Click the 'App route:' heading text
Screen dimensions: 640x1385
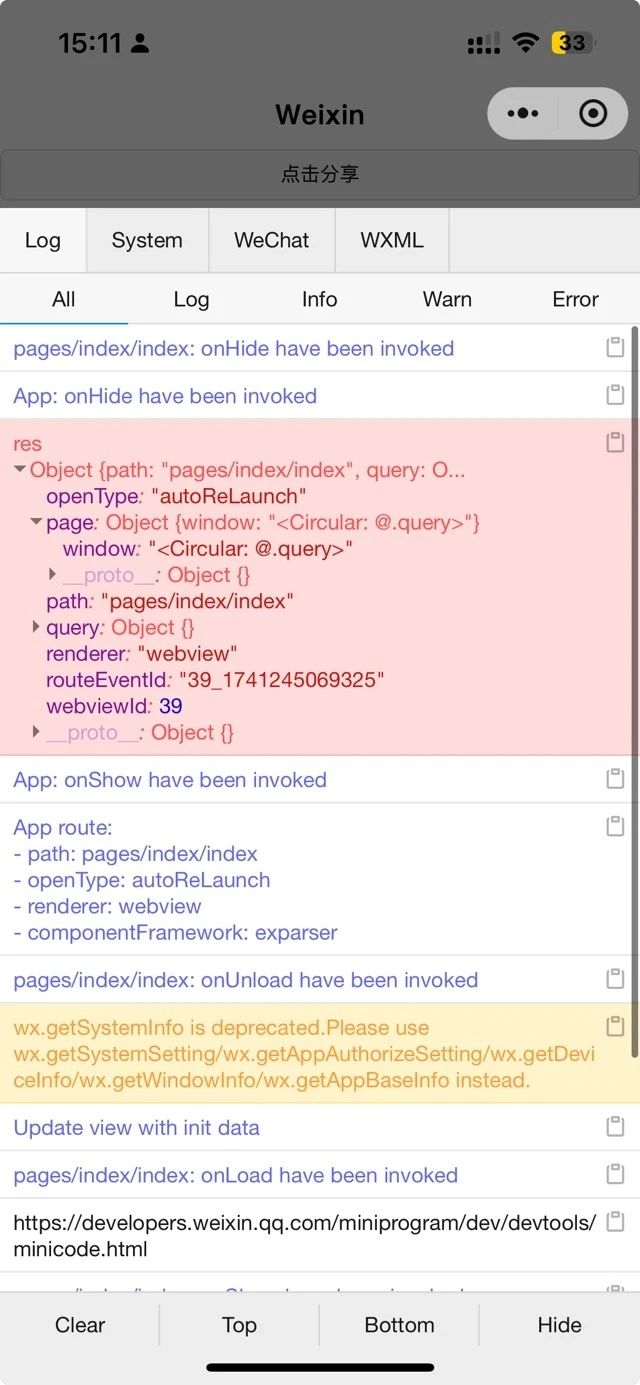(x=63, y=828)
